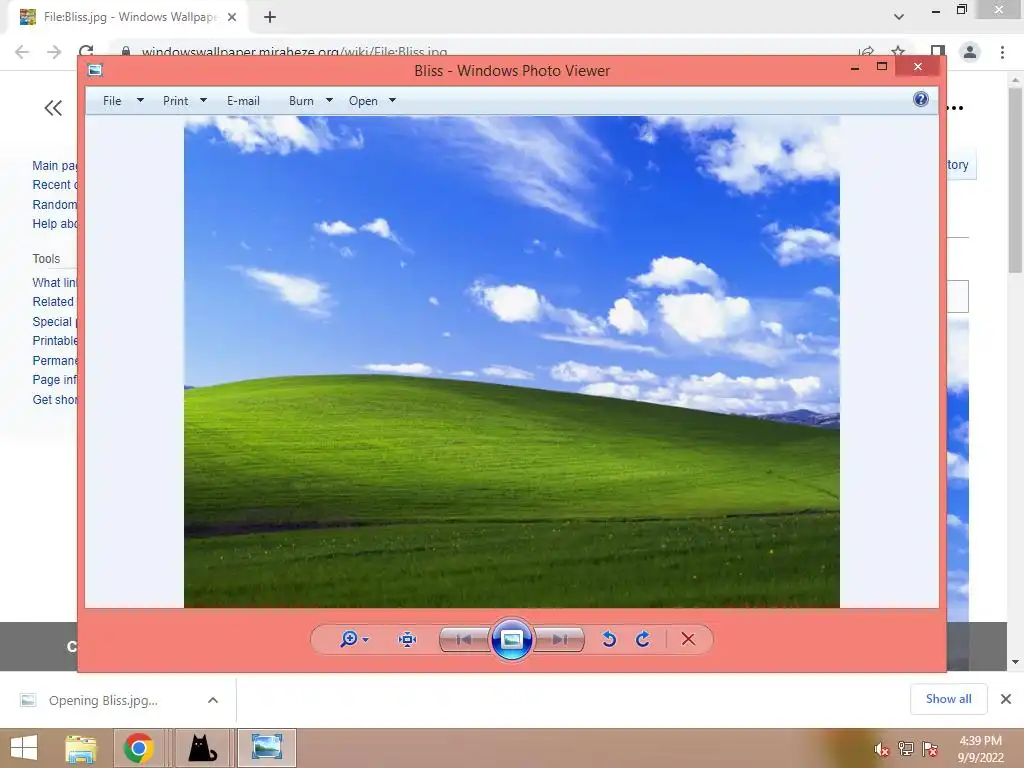Open the Photo Viewer zoom magnifier control
1024x768 pixels.
coord(349,639)
